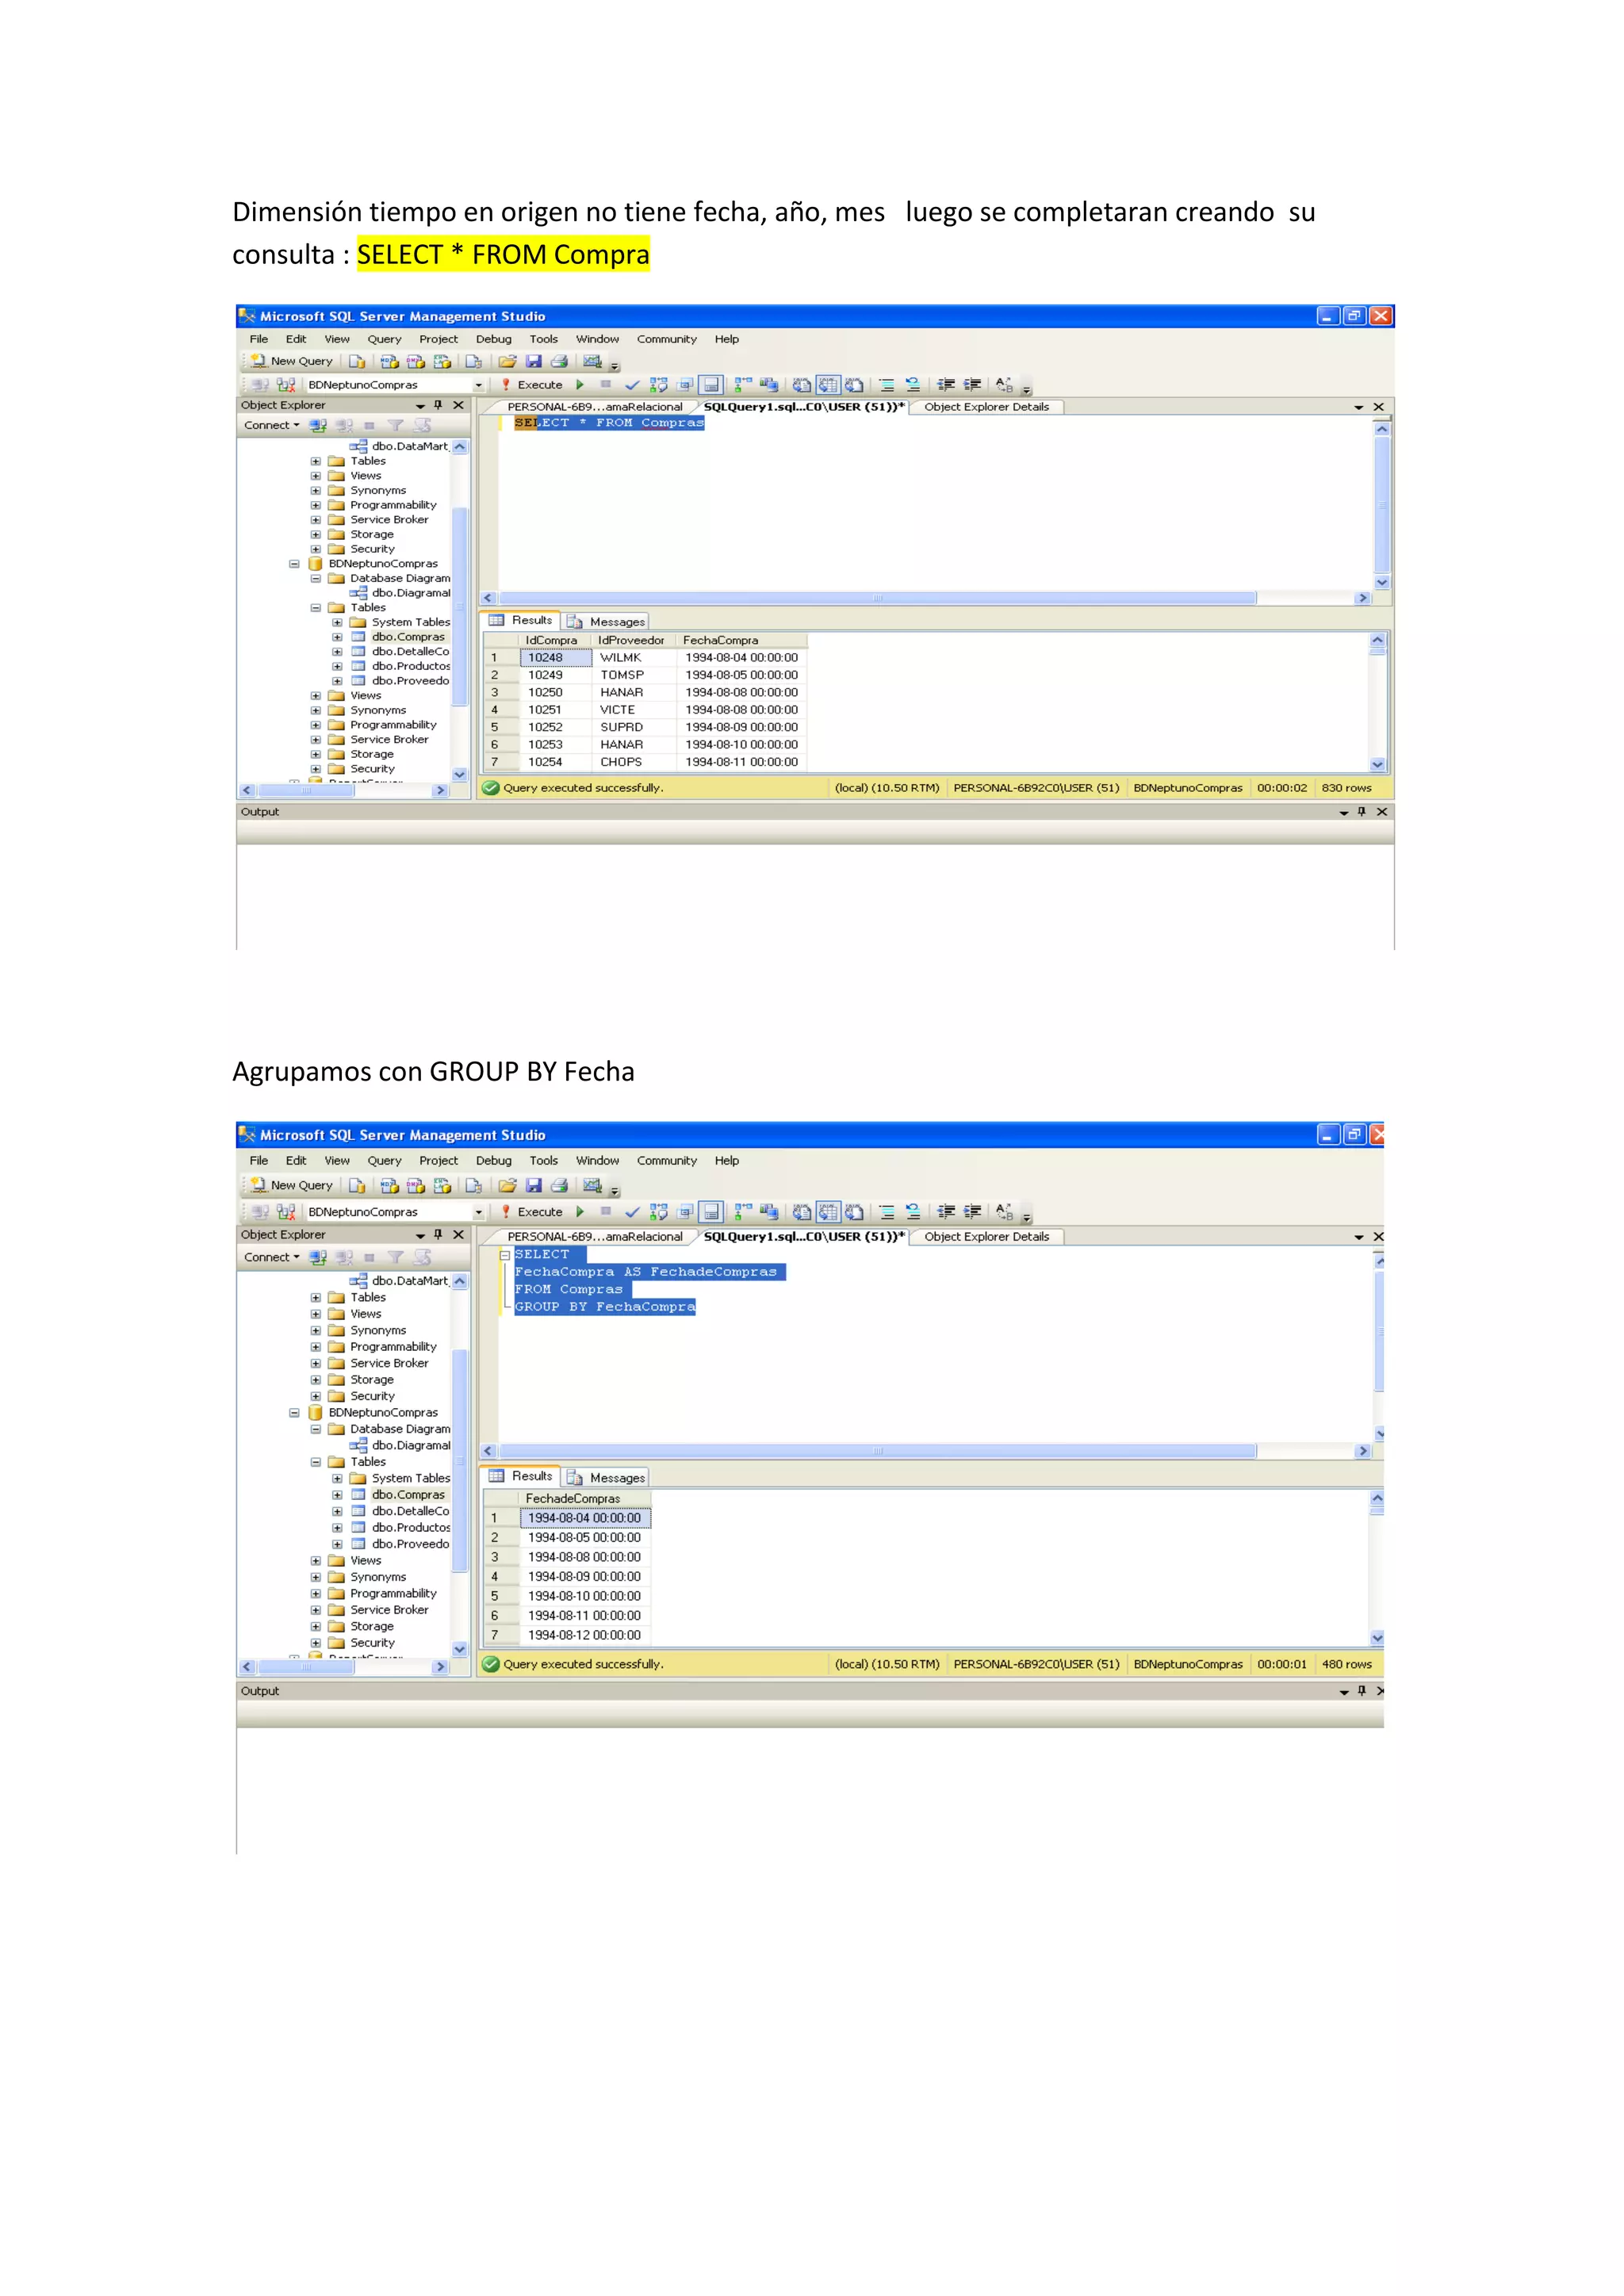Screen dimensions: 1624x2296
Task: Open Object Explorer Details tab, upper window
Action: [986, 407]
